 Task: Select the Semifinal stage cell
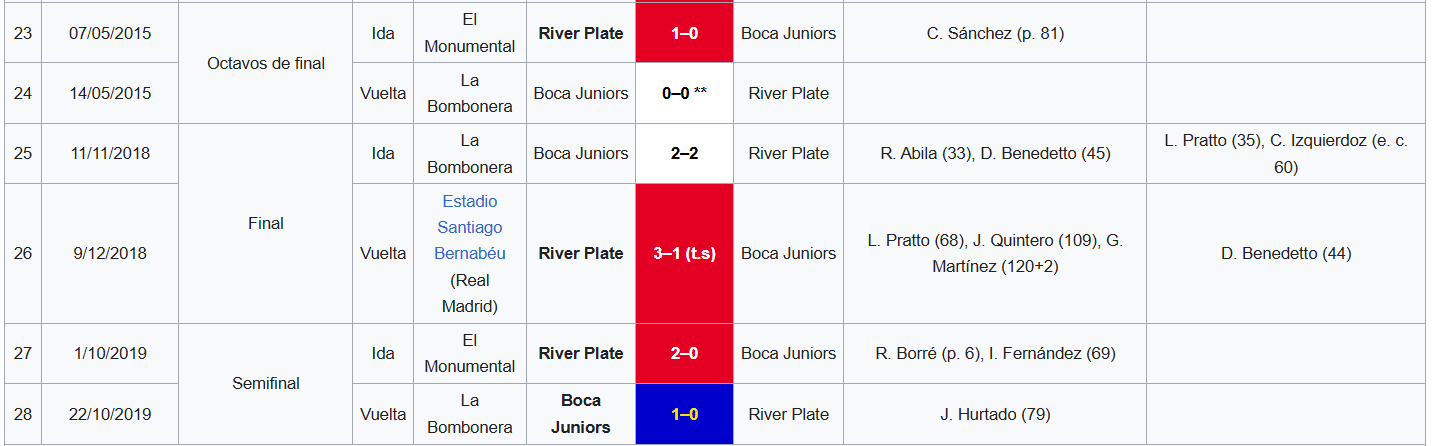click(266, 384)
